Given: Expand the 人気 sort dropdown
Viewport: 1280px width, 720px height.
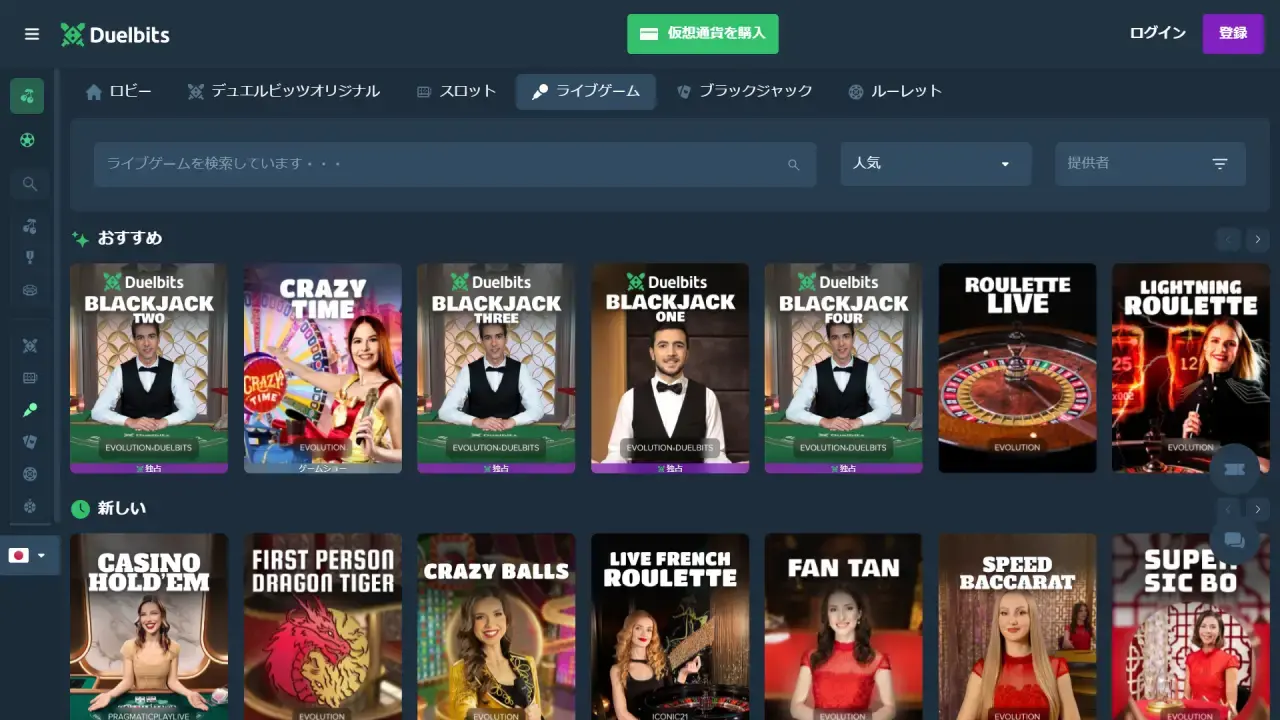Looking at the screenshot, I should tap(935, 164).
